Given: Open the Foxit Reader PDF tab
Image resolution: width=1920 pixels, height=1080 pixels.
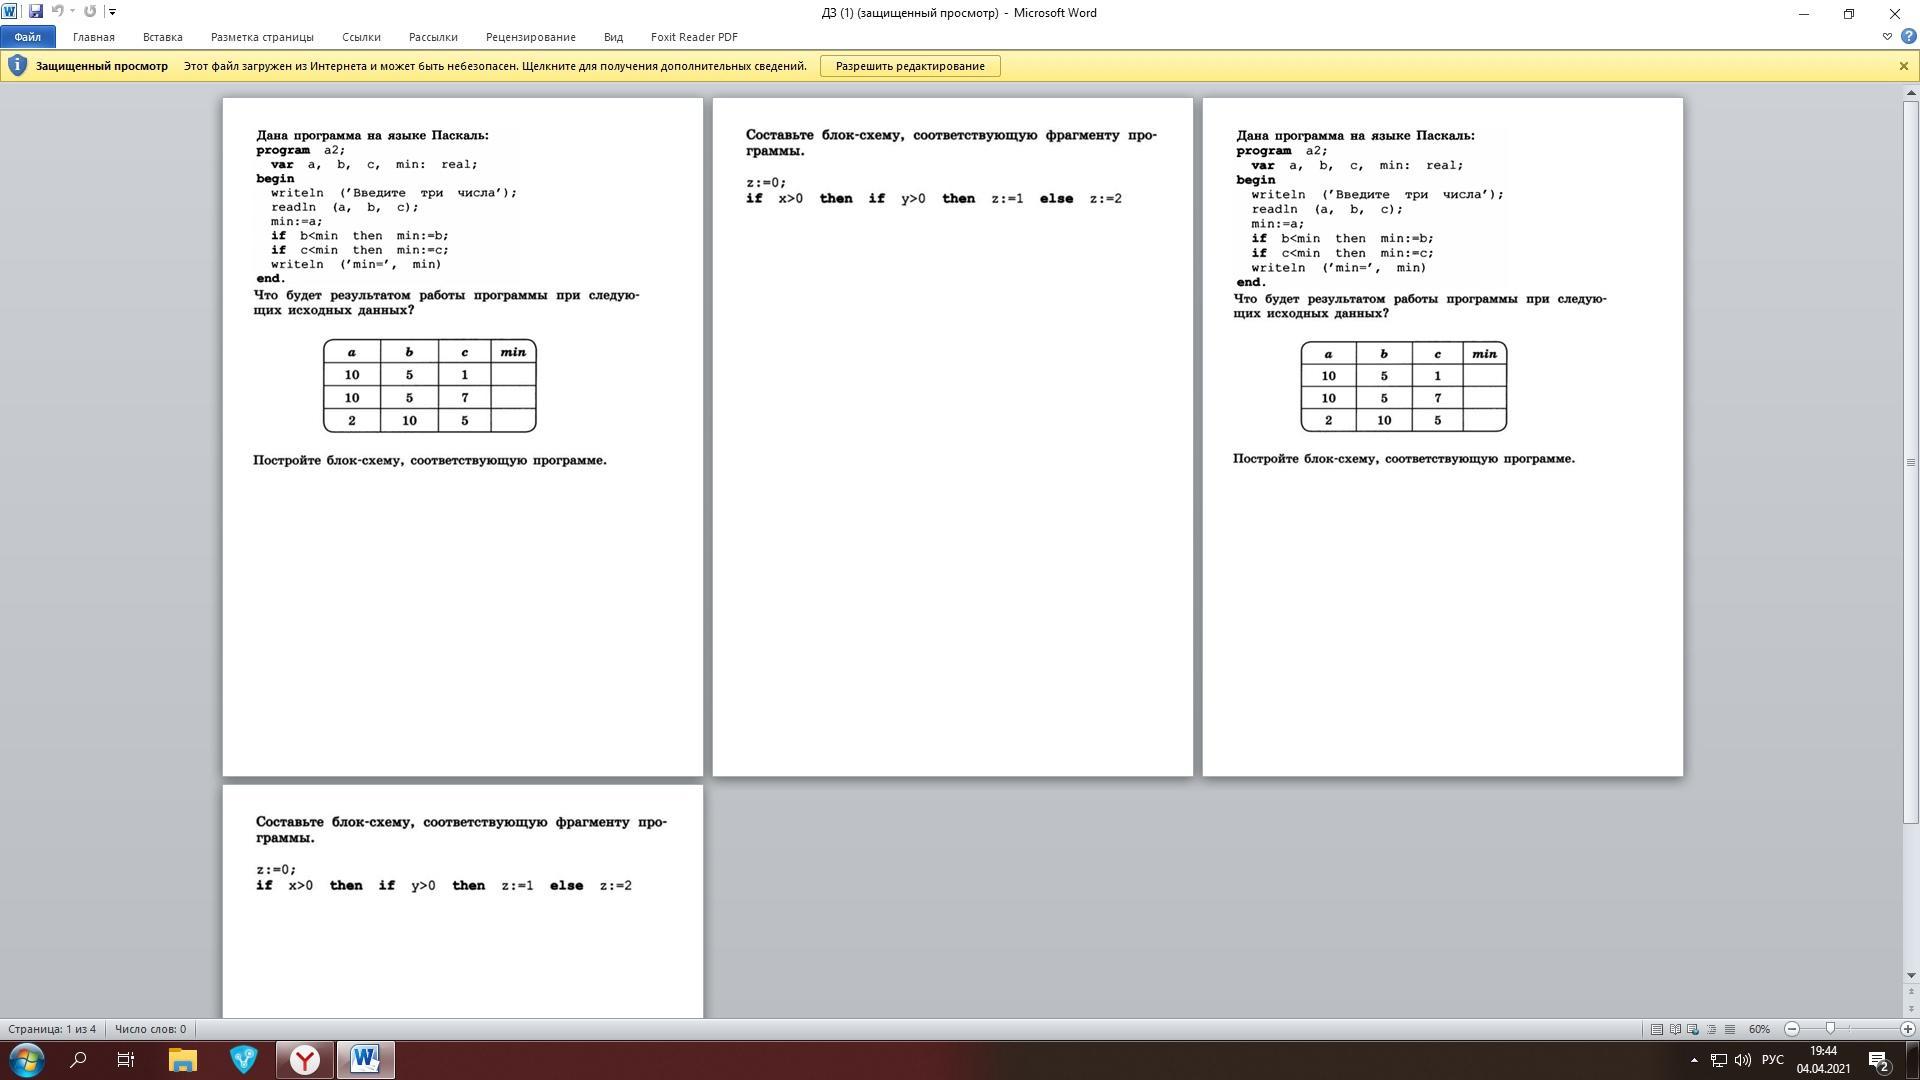Looking at the screenshot, I should coord(694,37).
